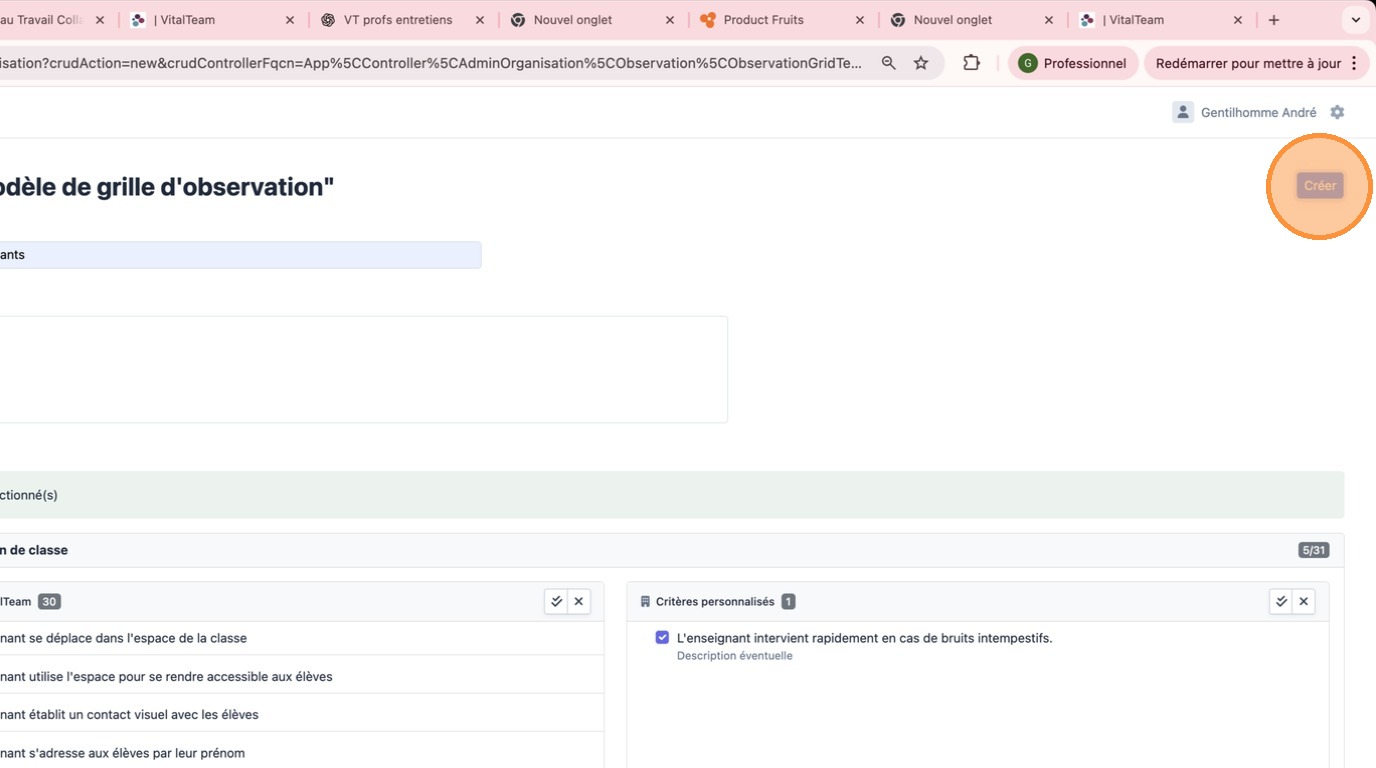
Task: Switch to the VT profs entretiens tab
Action: click(x=398, y=20)
